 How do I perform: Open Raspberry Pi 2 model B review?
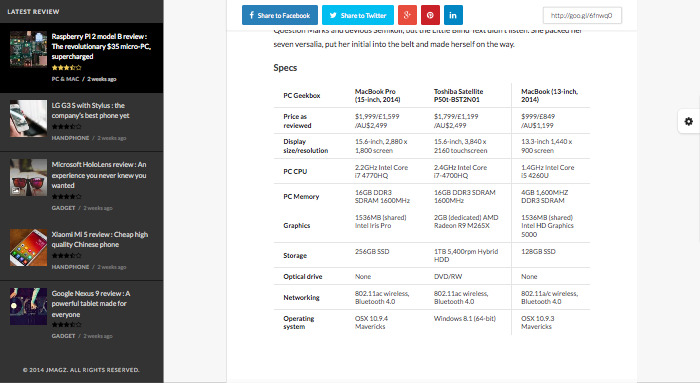(101, 46)
